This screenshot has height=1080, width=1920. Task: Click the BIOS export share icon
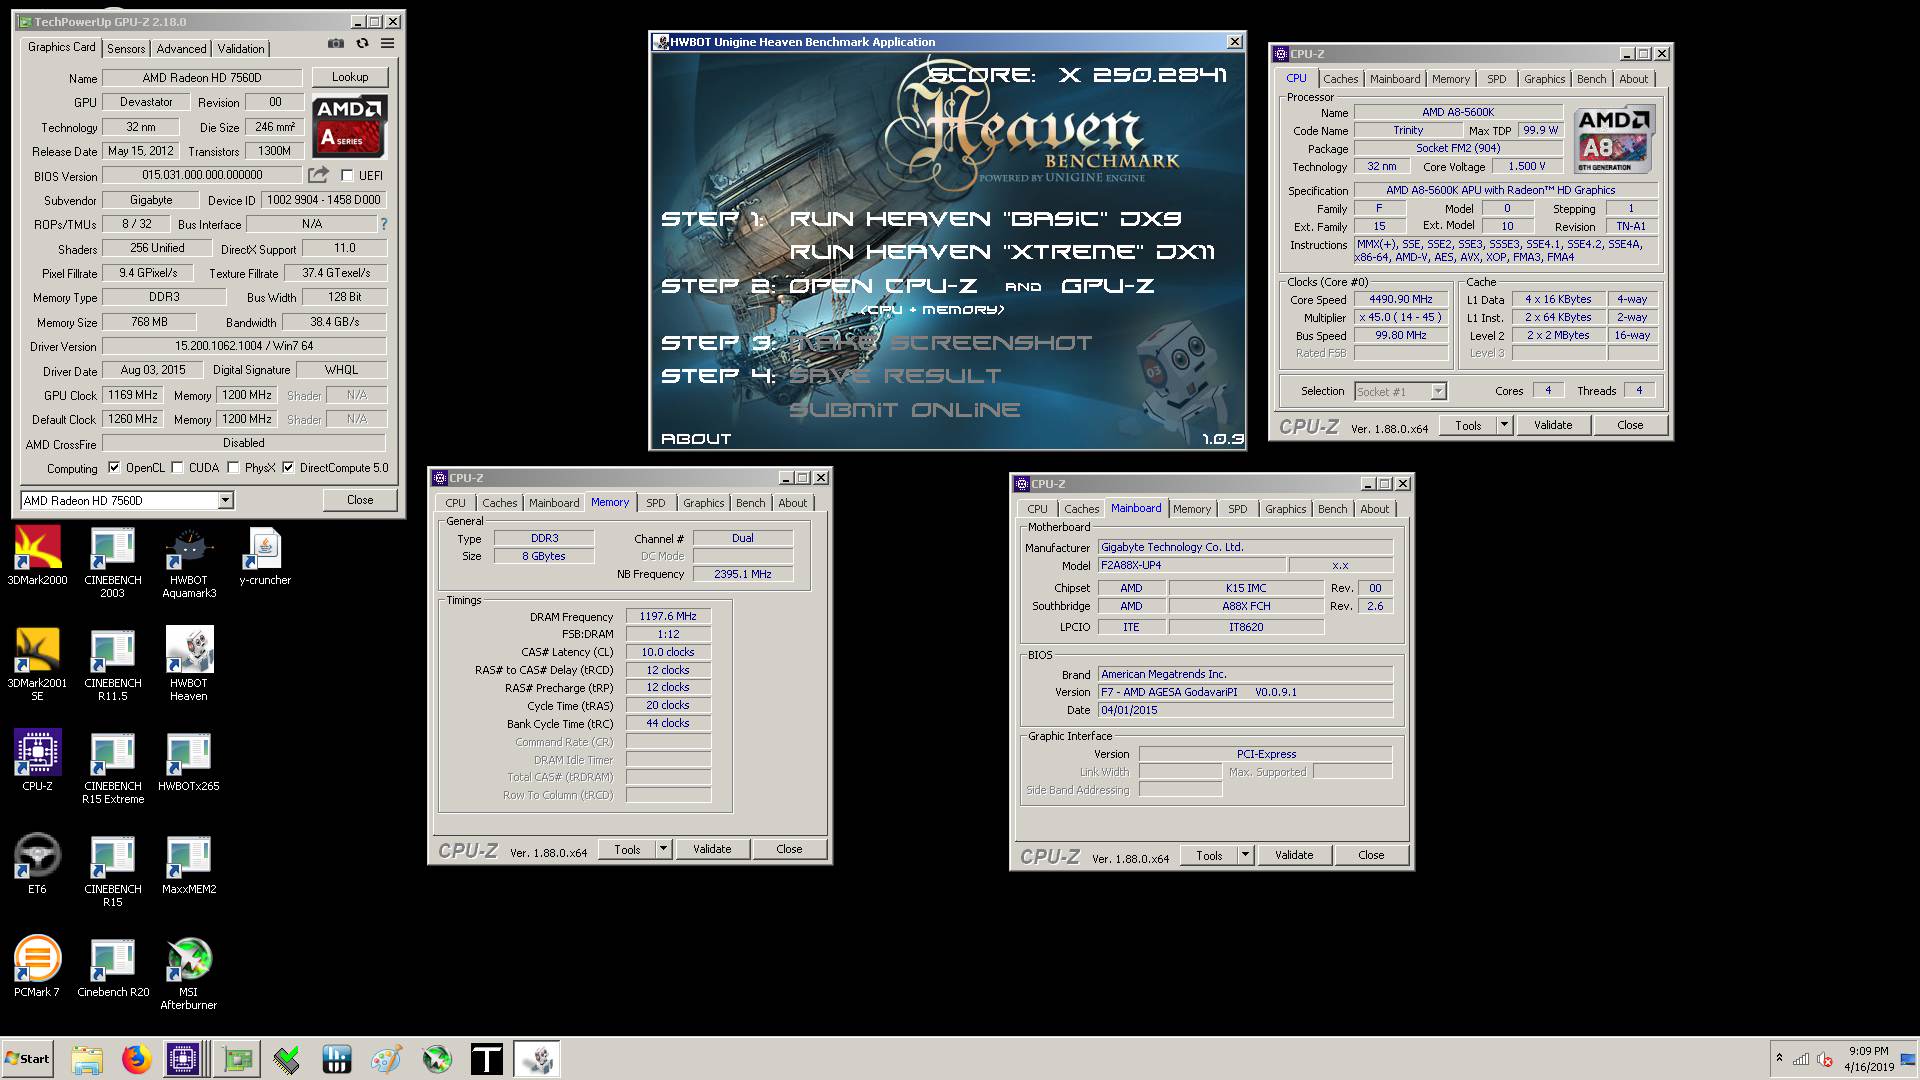click(318, 175)
